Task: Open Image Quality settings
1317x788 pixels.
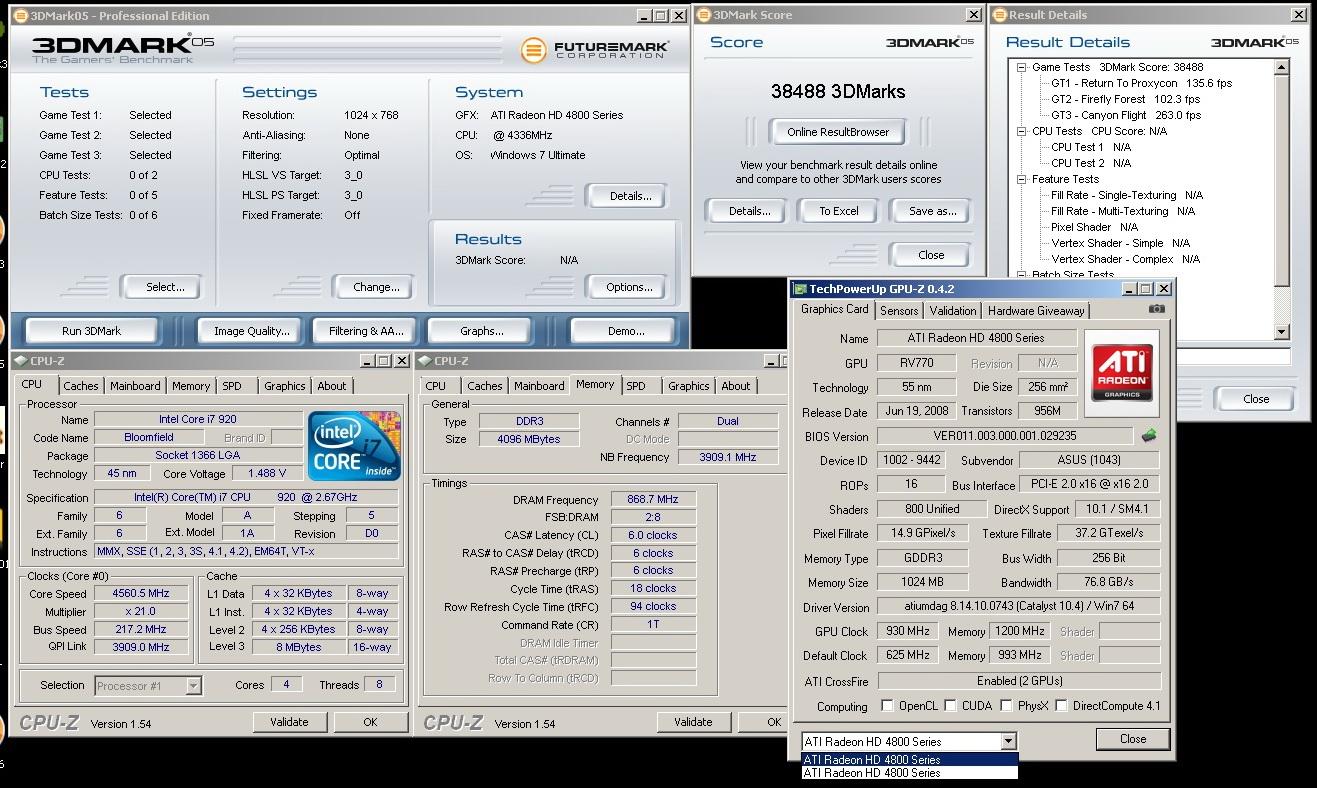Action: (252, 331)
